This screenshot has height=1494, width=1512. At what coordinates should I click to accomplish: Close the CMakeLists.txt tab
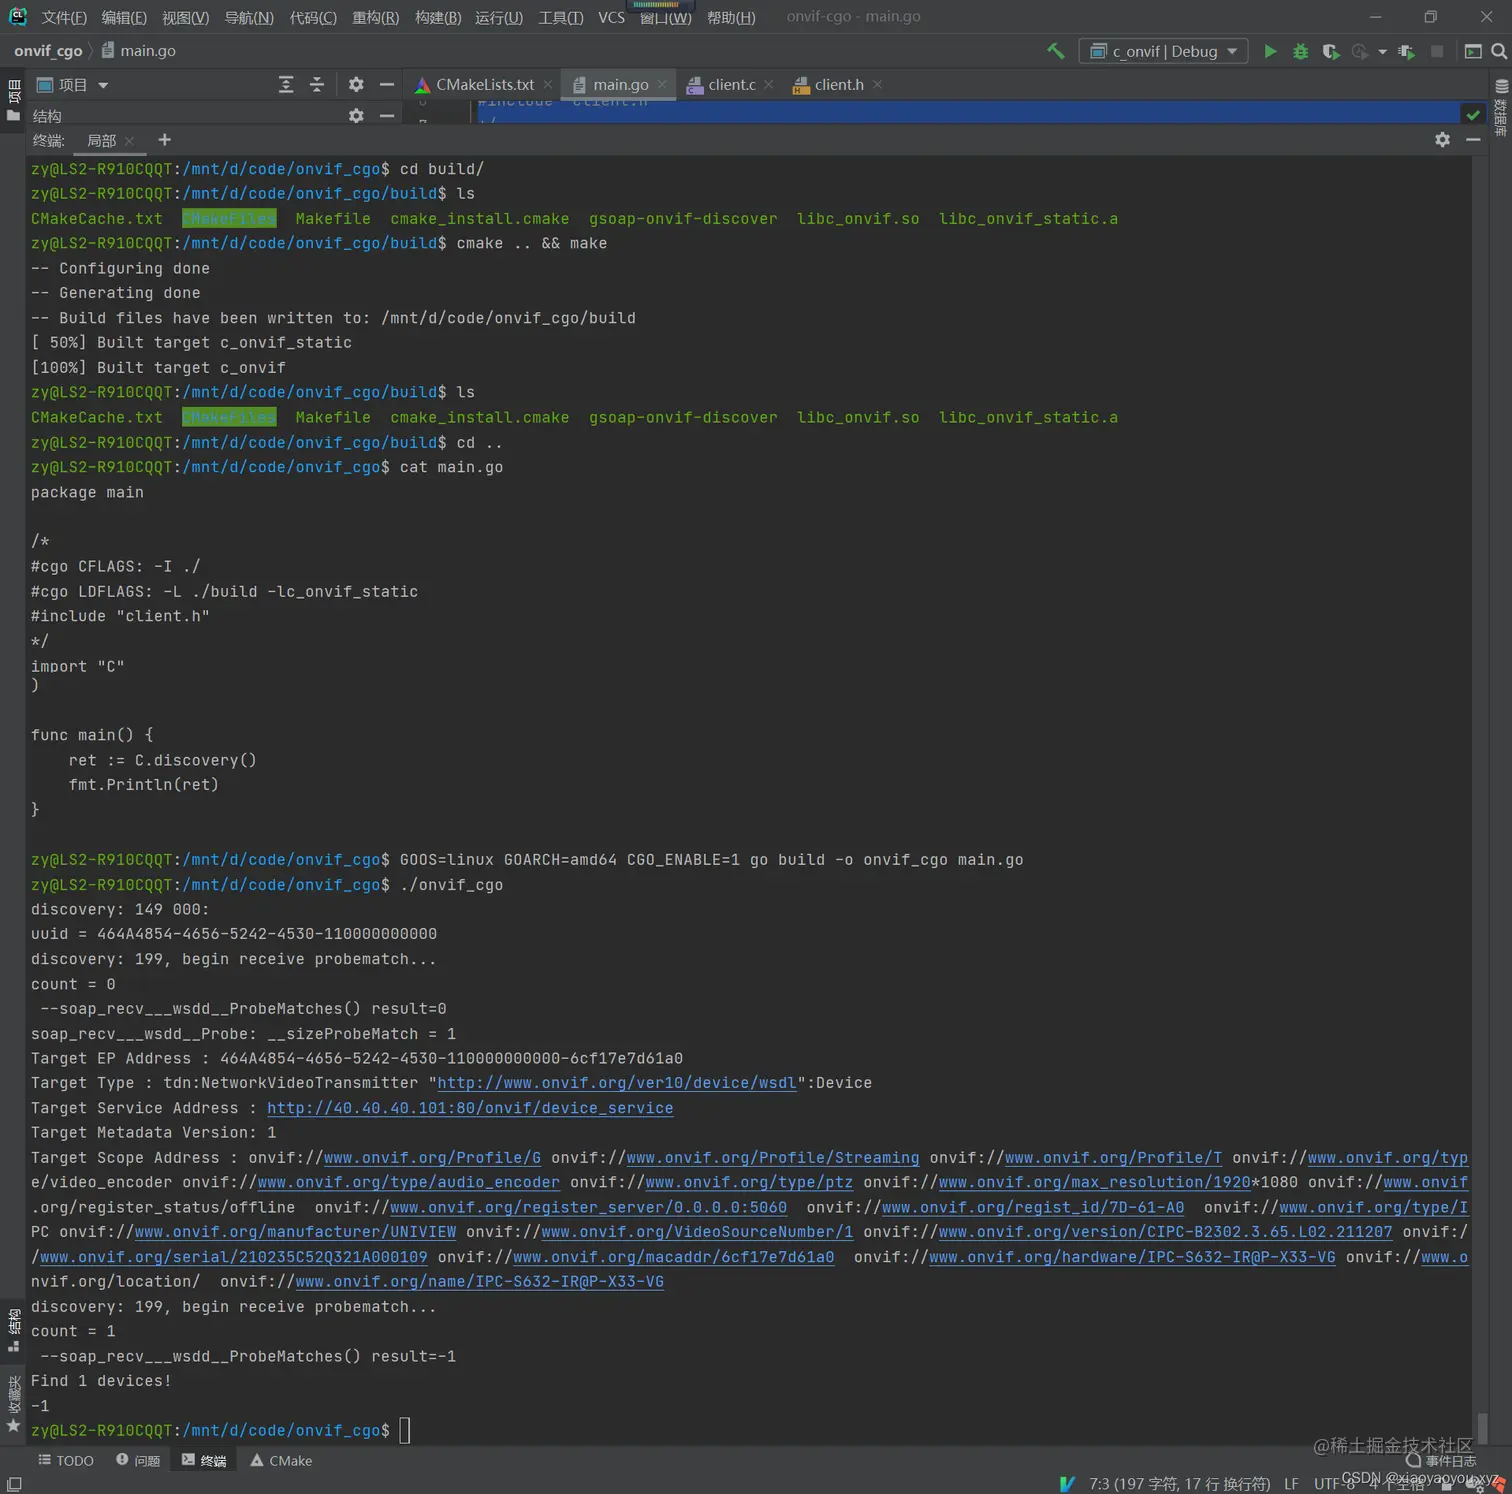click(x=548, y=85)
